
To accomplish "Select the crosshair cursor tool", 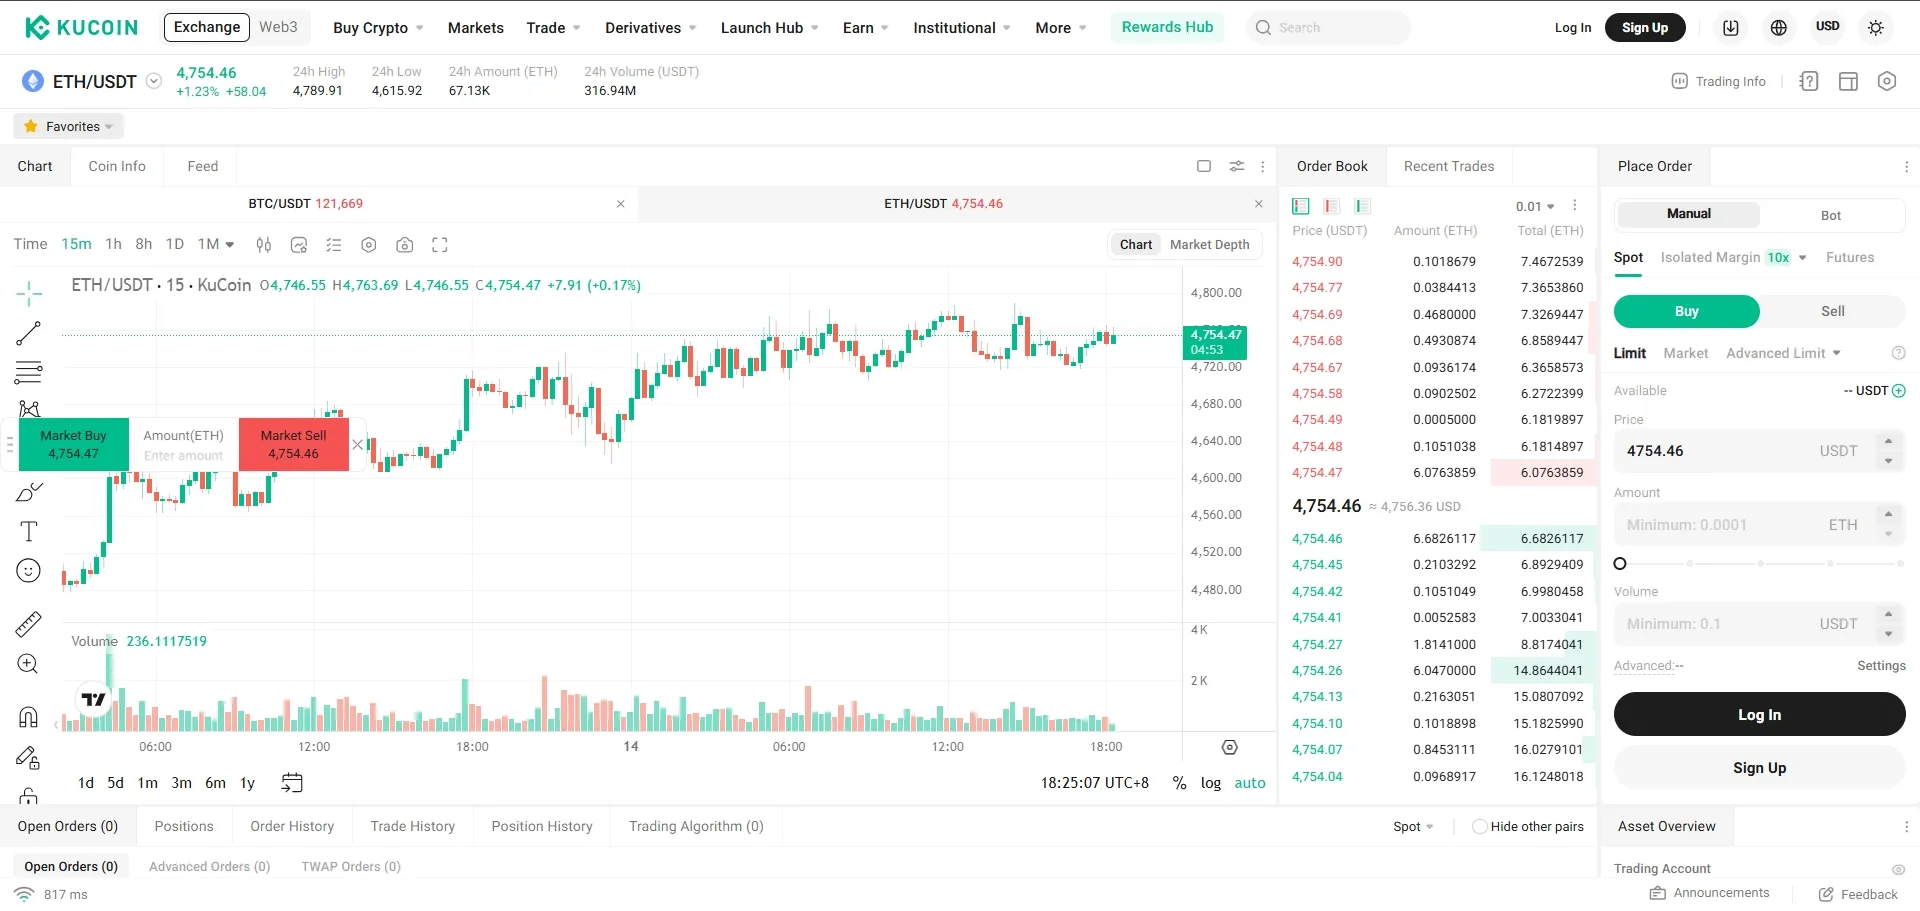I will click(x=29, y=294).
